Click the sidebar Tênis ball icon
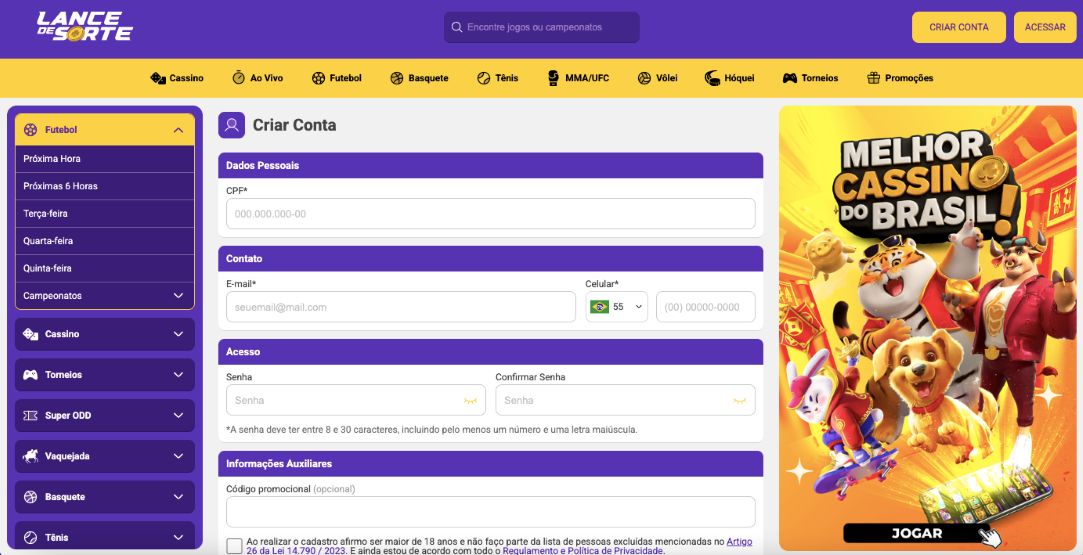Image resolution: width=1083 pixels, height=555 pixels. point(30,538)
